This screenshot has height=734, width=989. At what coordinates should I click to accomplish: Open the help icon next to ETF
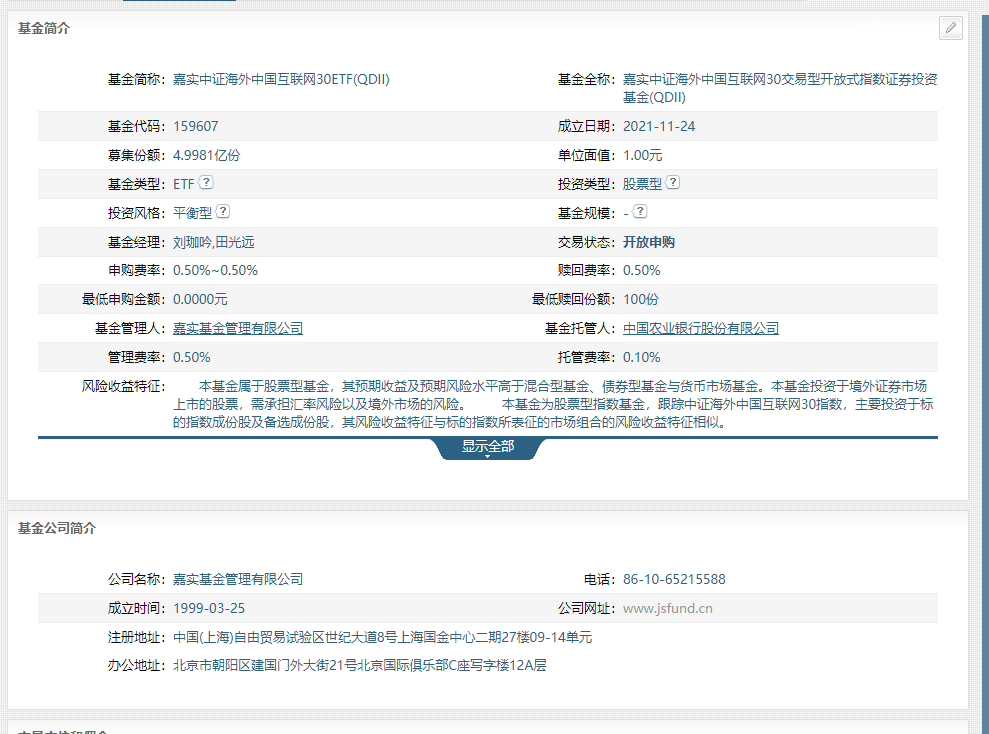pyautogui.click(x=206, y=183)
